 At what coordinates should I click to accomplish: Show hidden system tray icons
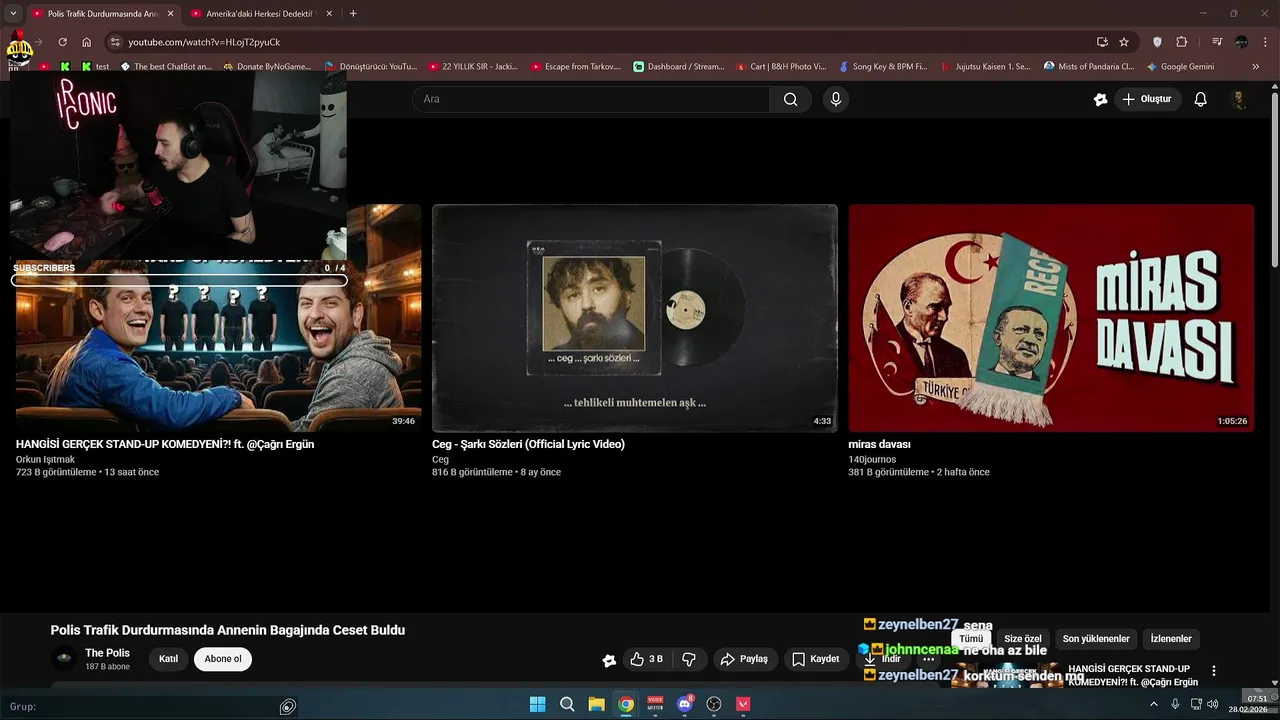1153,704
